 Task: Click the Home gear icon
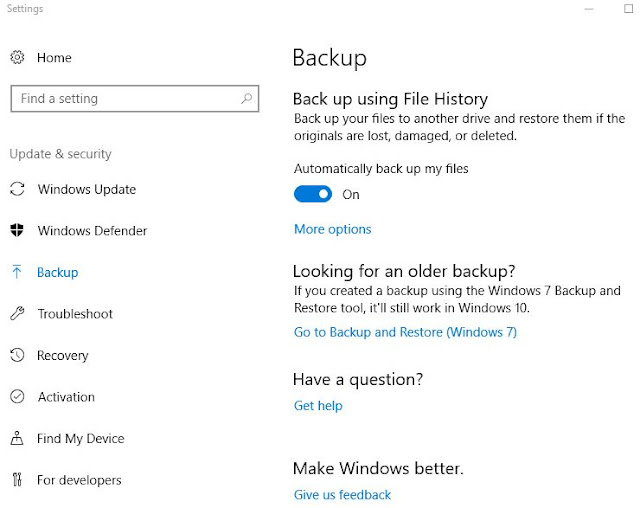(17, 58)
